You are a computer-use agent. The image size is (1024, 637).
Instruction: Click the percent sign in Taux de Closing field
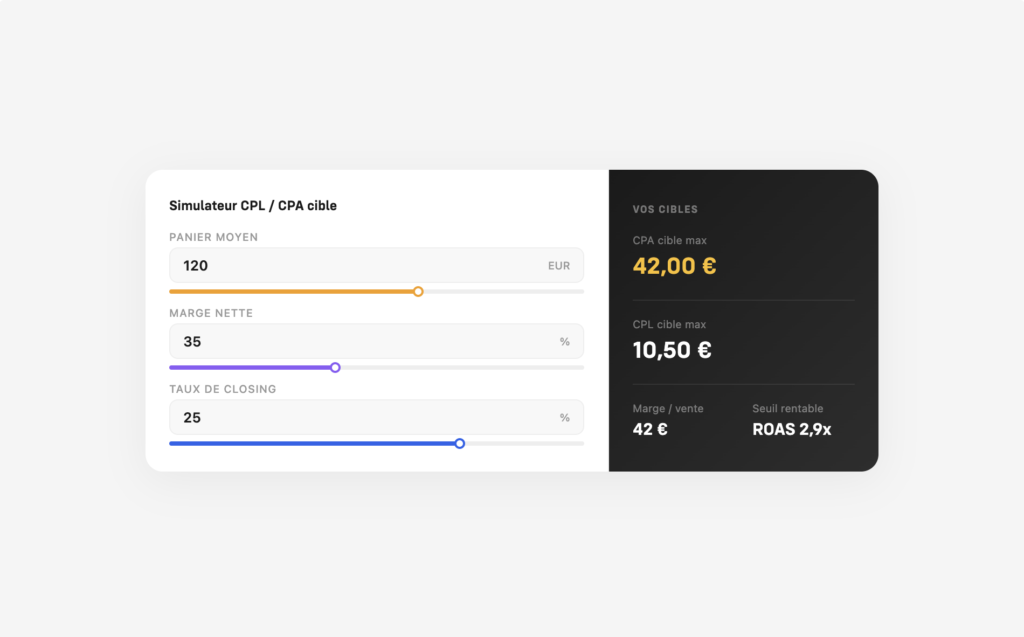pos(565,418)
